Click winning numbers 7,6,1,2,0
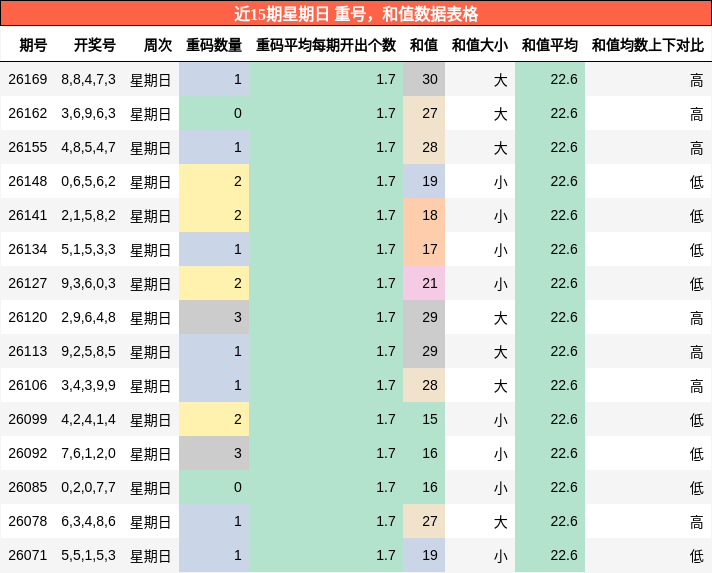 point(89,454)
